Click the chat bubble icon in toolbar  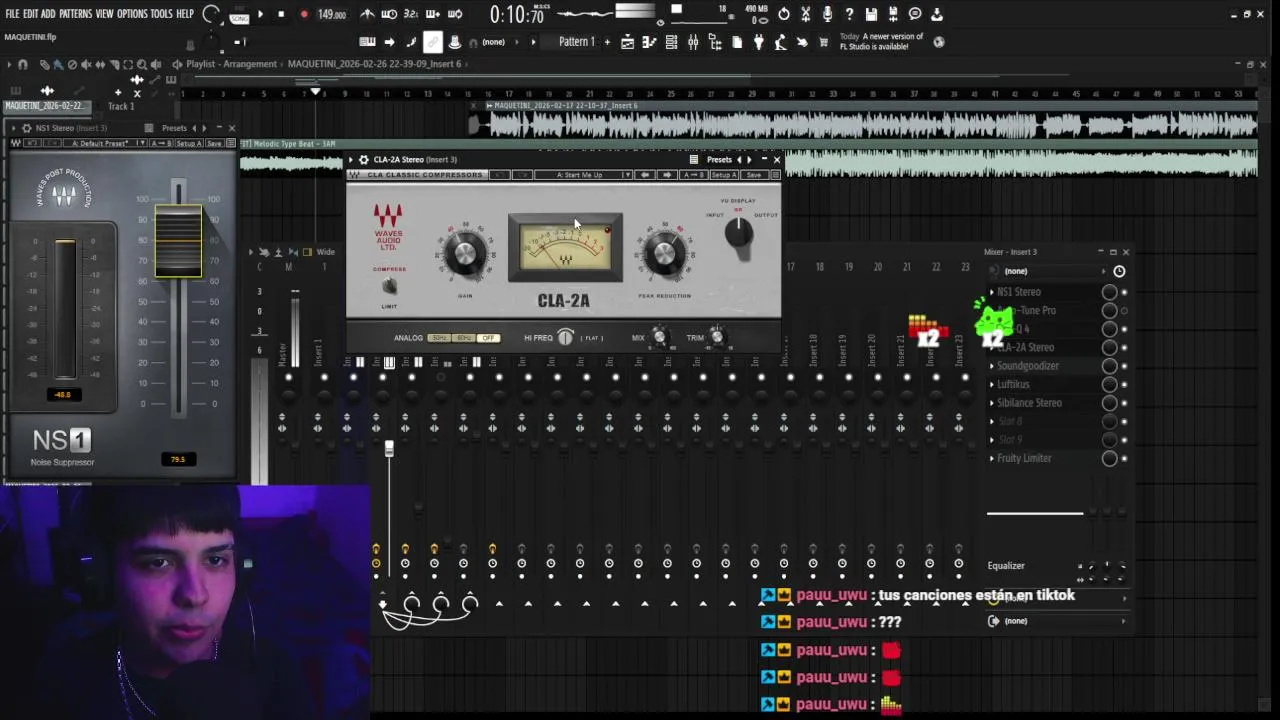pos(915,14)
